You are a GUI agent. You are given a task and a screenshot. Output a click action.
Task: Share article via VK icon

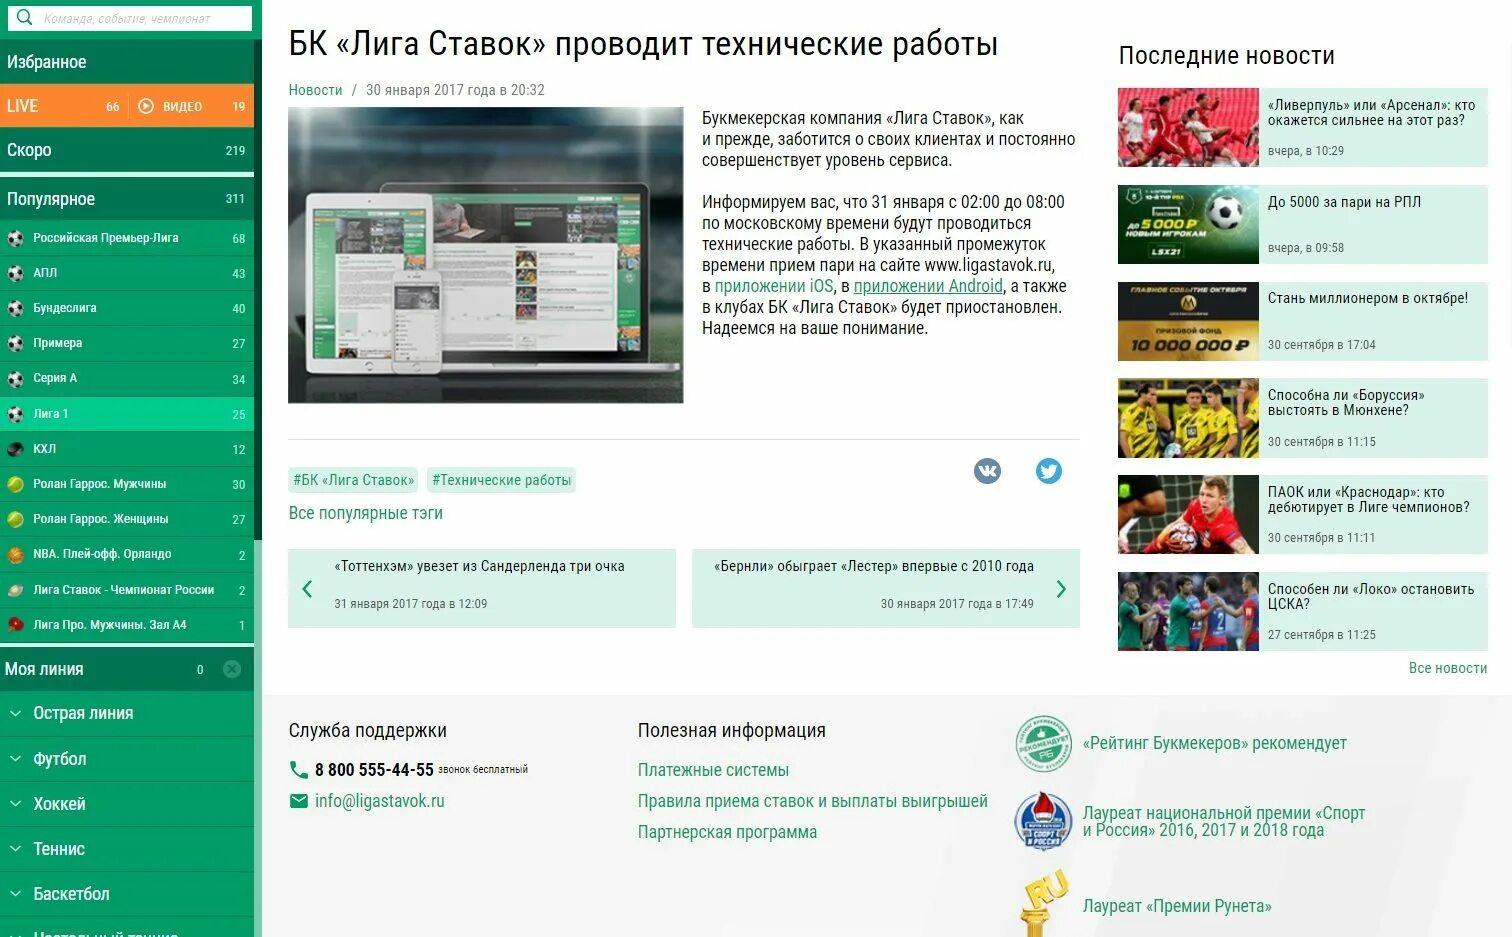coord(987,471)
